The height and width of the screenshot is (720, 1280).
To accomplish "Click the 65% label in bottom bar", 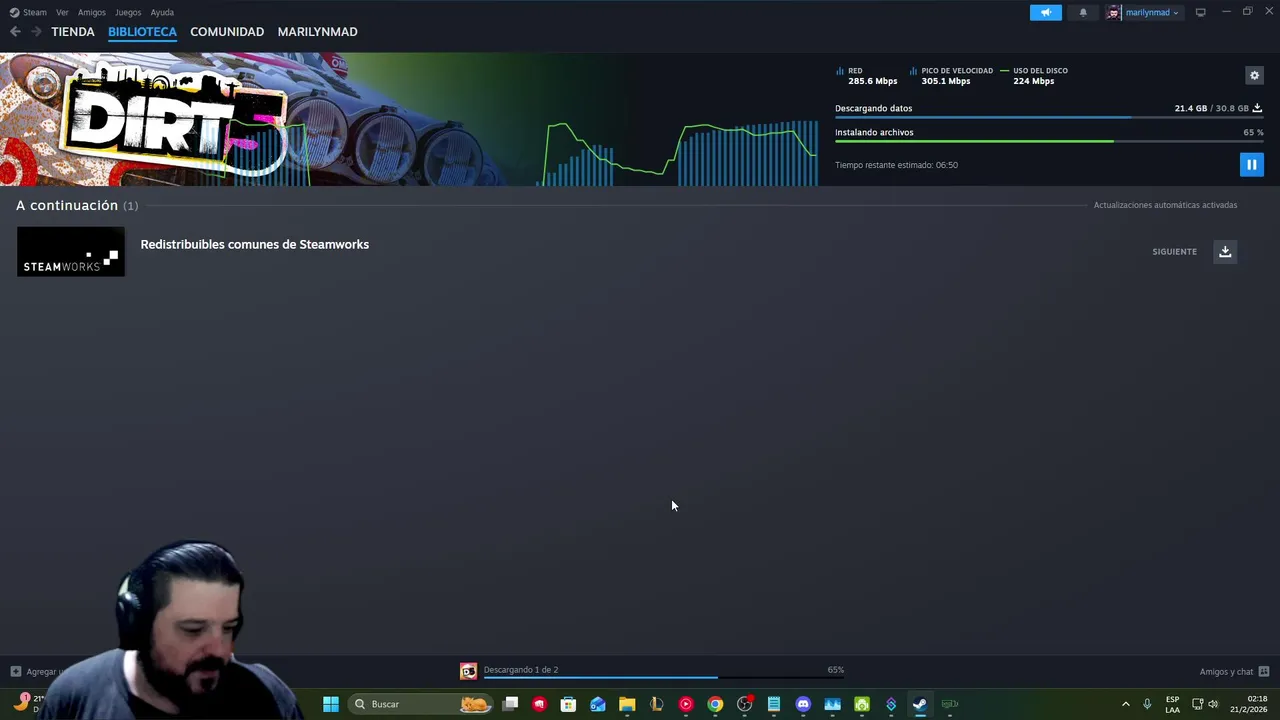I will tap(835, 670).
